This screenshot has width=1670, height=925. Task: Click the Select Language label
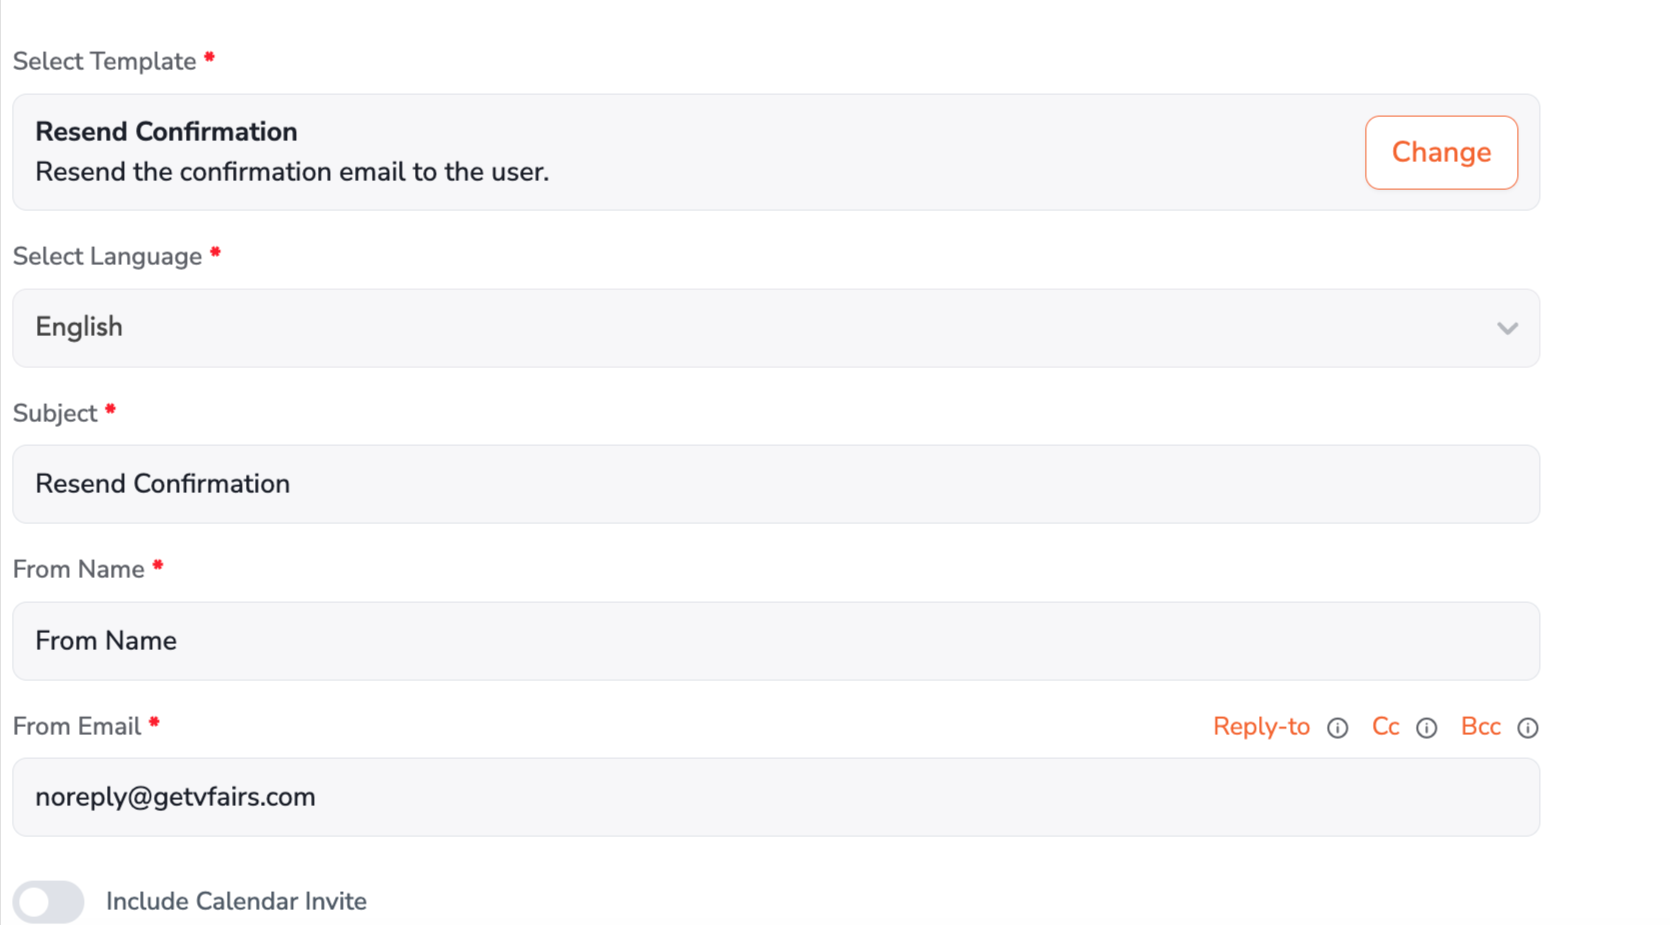[107, 256]
